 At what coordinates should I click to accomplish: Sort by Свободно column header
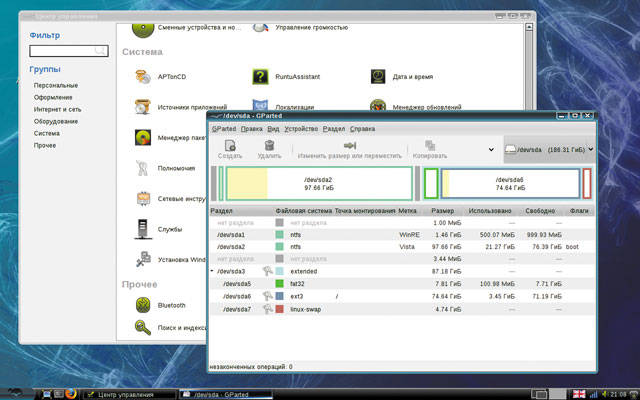[x=540, y=211]
